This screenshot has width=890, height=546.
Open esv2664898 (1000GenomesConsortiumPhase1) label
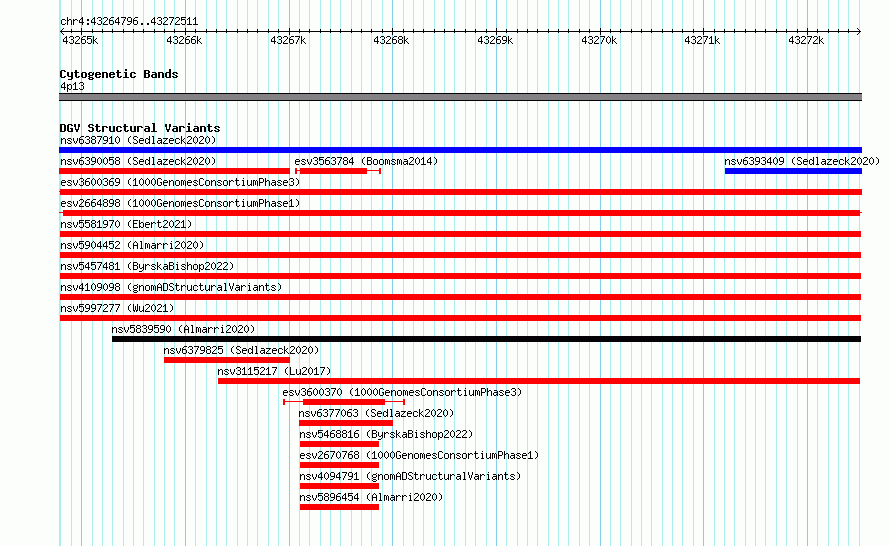(x=180, y=203)
